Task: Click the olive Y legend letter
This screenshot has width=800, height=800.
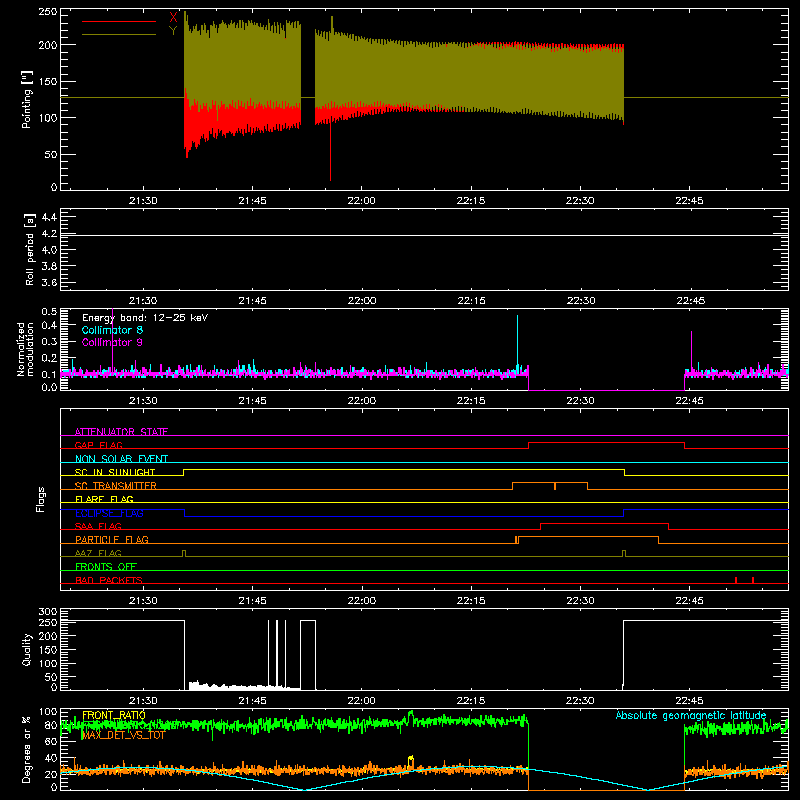Action: (173, 31)
